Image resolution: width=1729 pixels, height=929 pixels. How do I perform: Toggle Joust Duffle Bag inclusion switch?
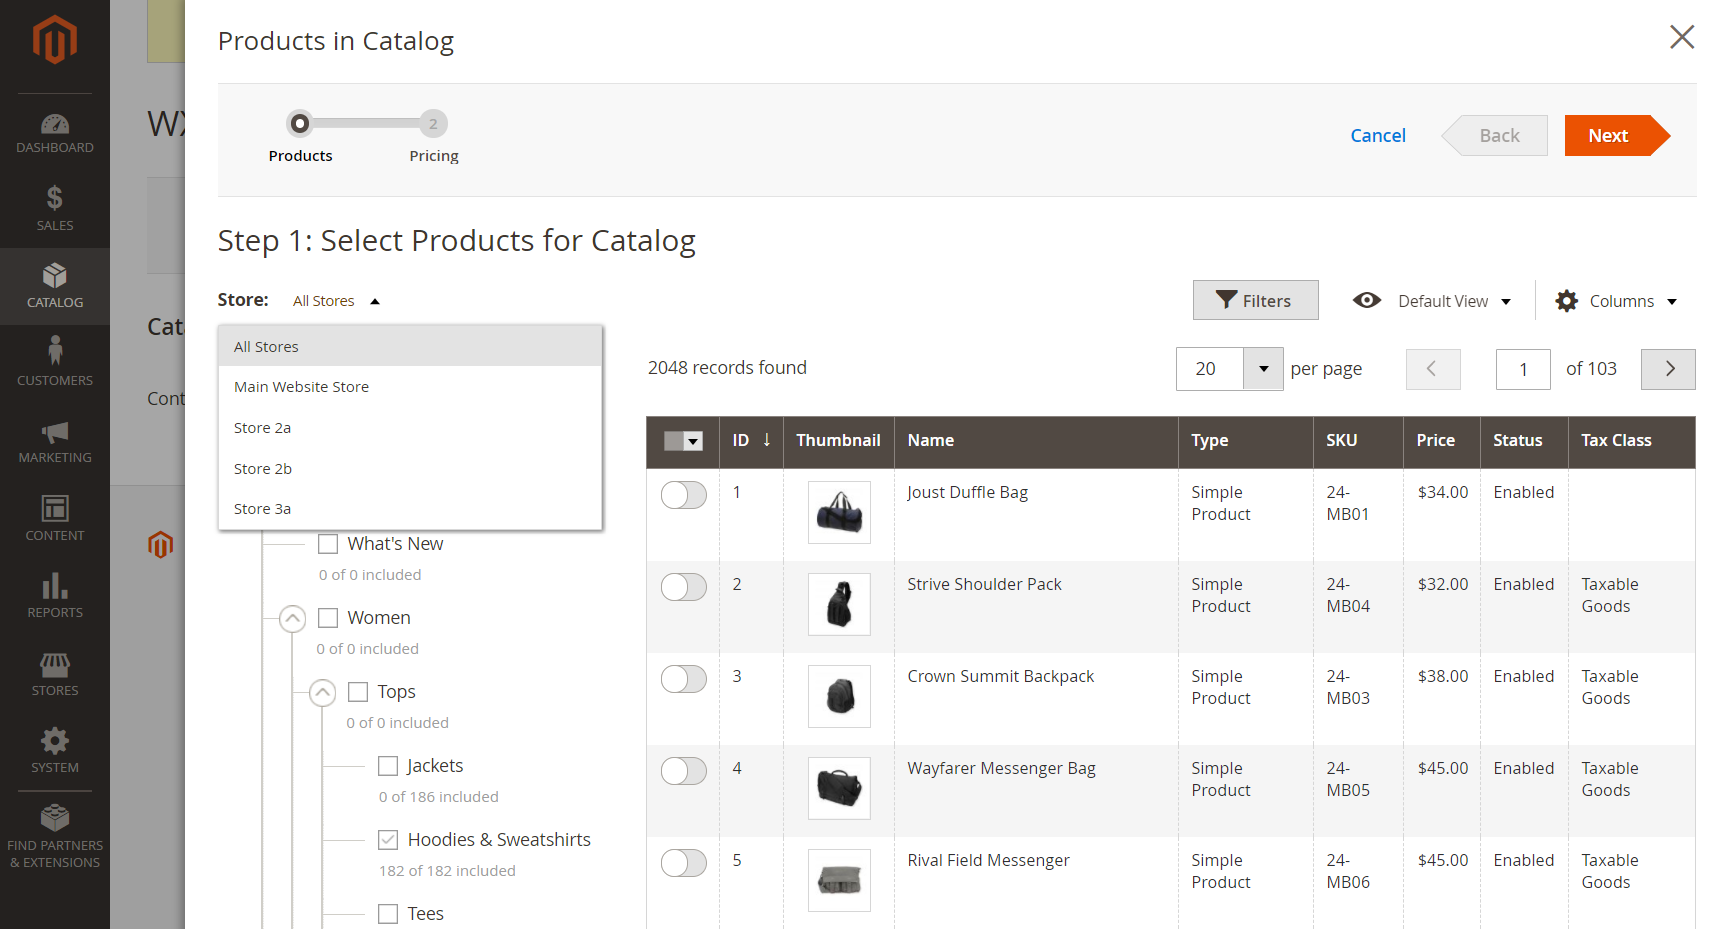(684, 495)
